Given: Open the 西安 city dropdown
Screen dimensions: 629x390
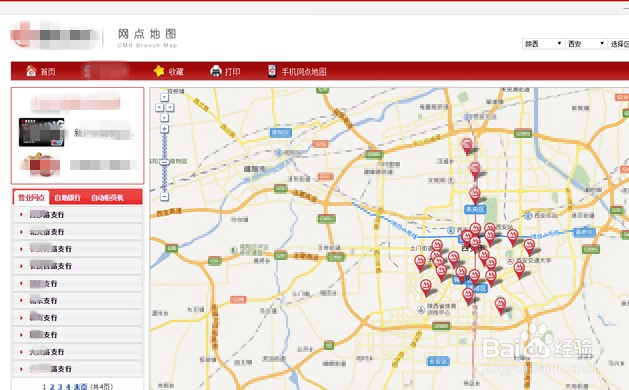Looking at the screenshot, I should (586, 44).
